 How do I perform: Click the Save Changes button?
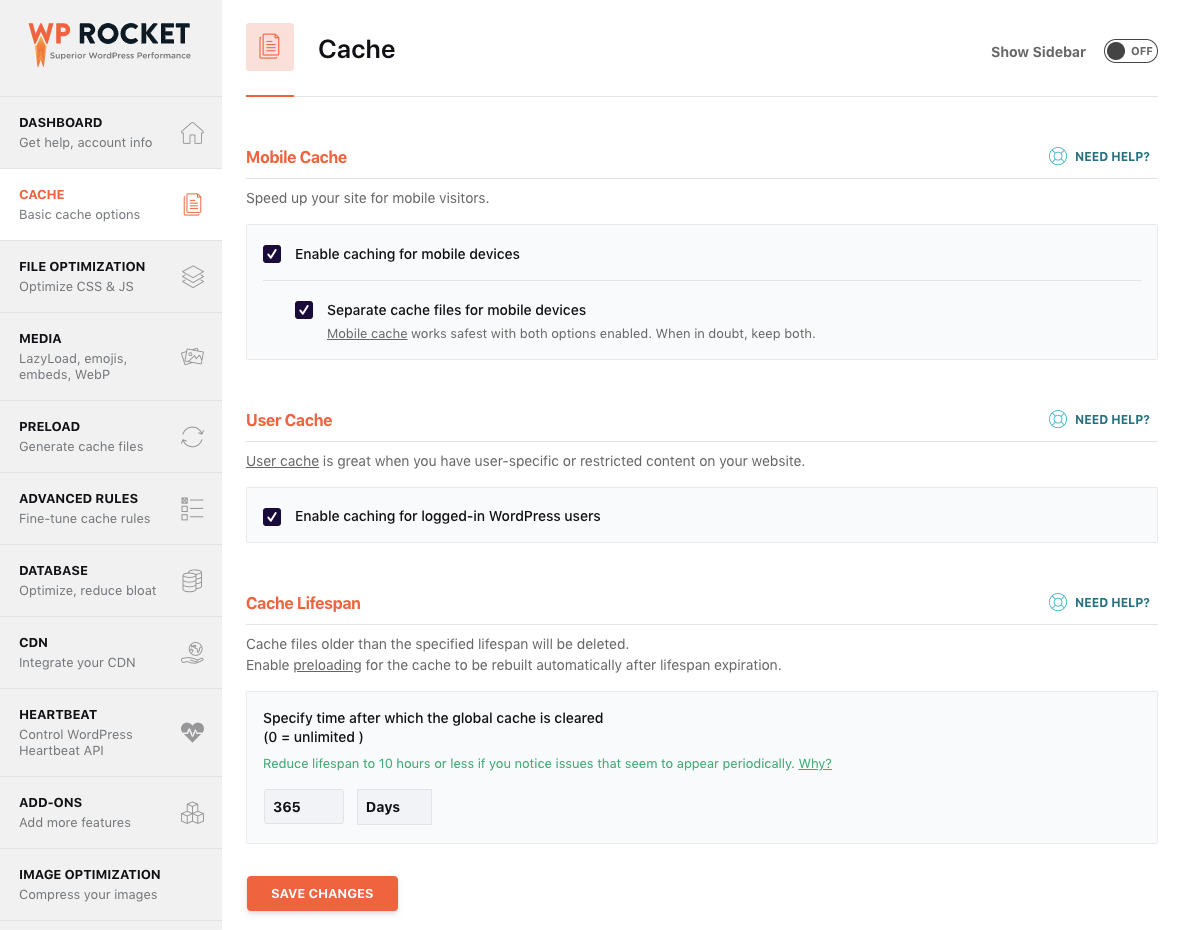(x=322, y=893)
